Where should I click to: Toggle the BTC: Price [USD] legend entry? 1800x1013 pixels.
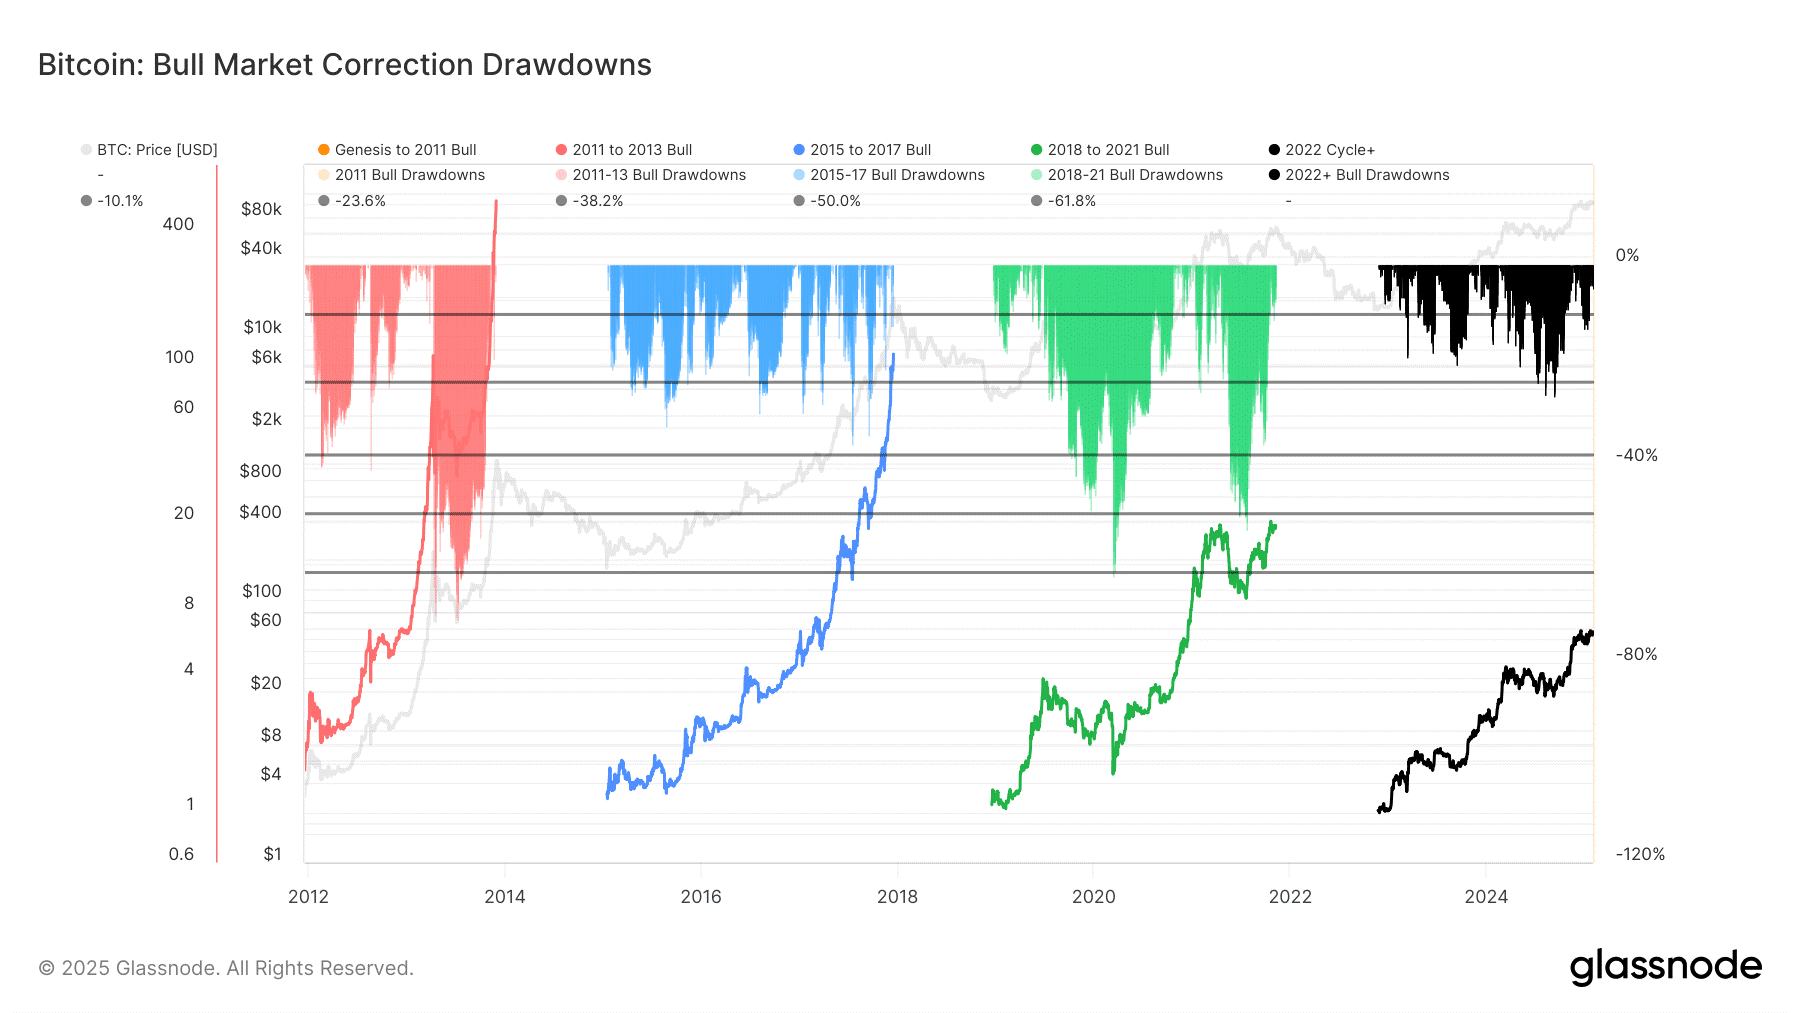point(149,150)
